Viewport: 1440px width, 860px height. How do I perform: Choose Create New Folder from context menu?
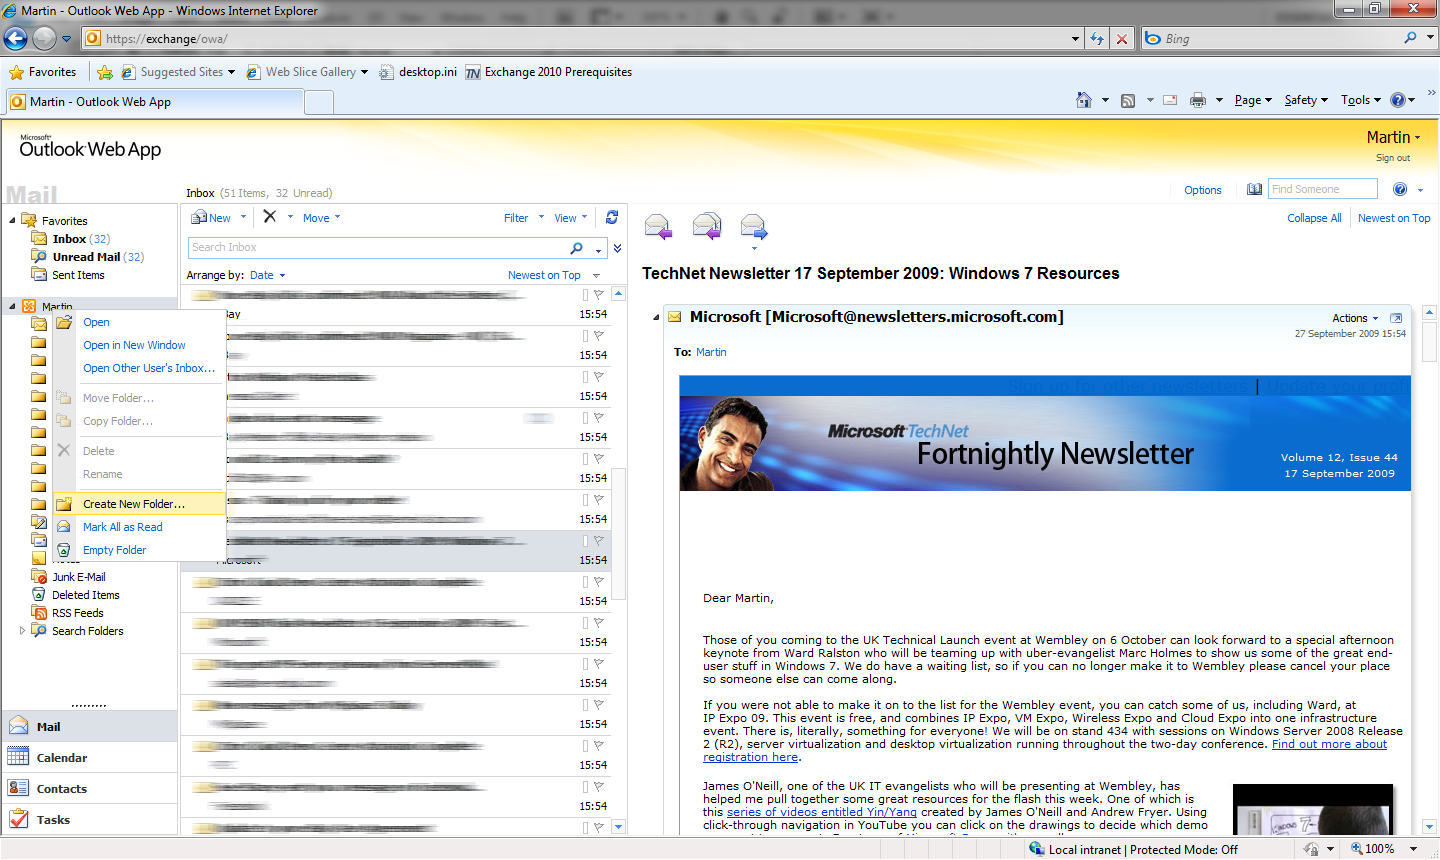(x=134, y=504)
